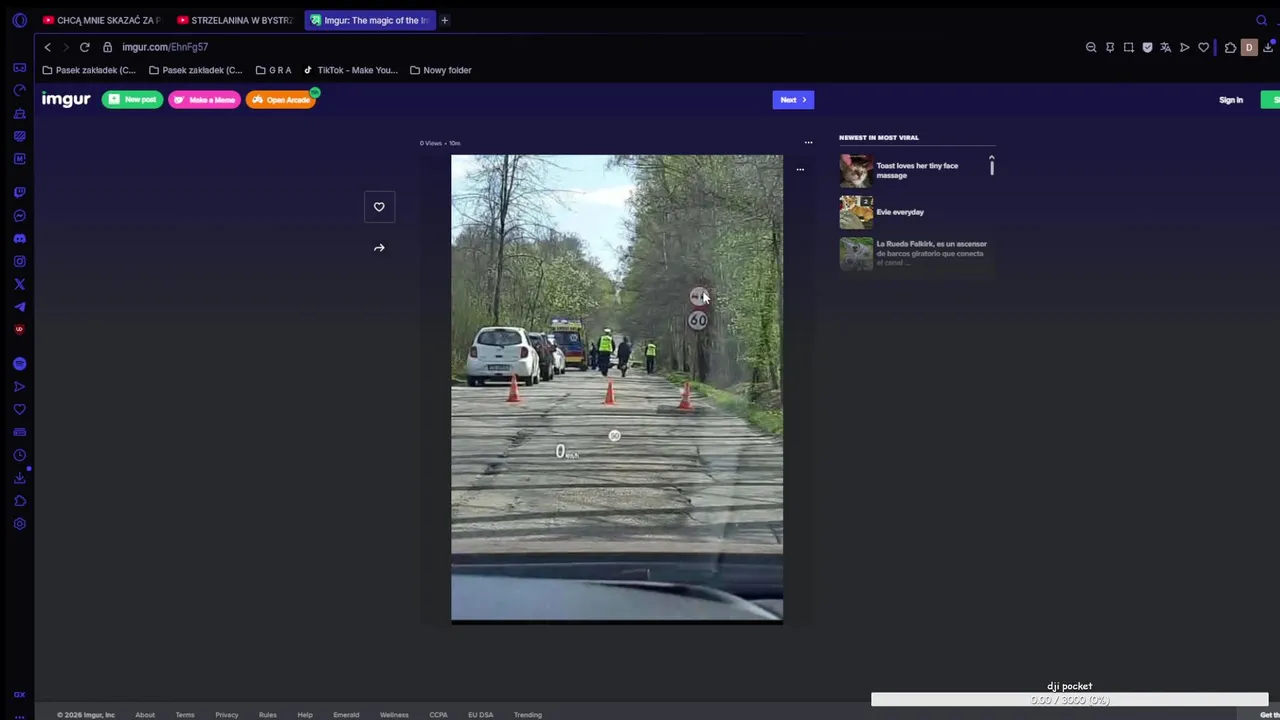
Task: Open the History clock icon in sidebar
Action: coord(19,455)
